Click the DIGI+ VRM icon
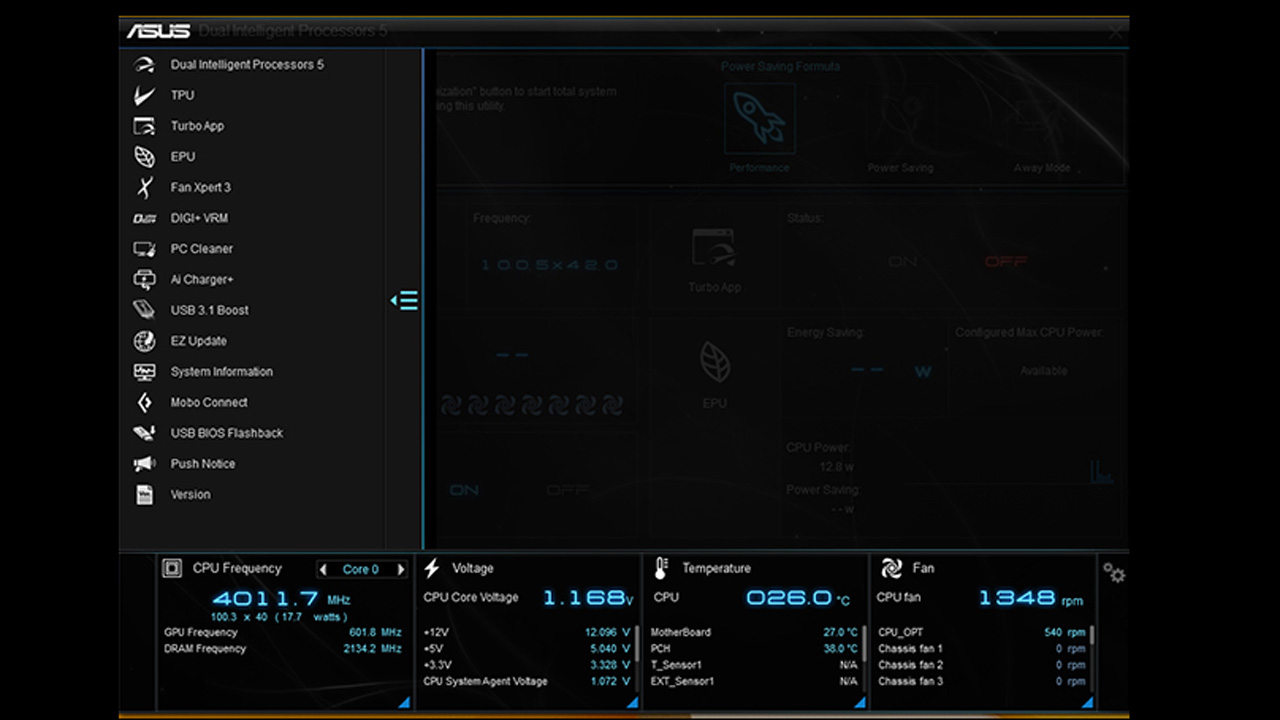This screenshot has width=1280, height=720. [145, 218]
